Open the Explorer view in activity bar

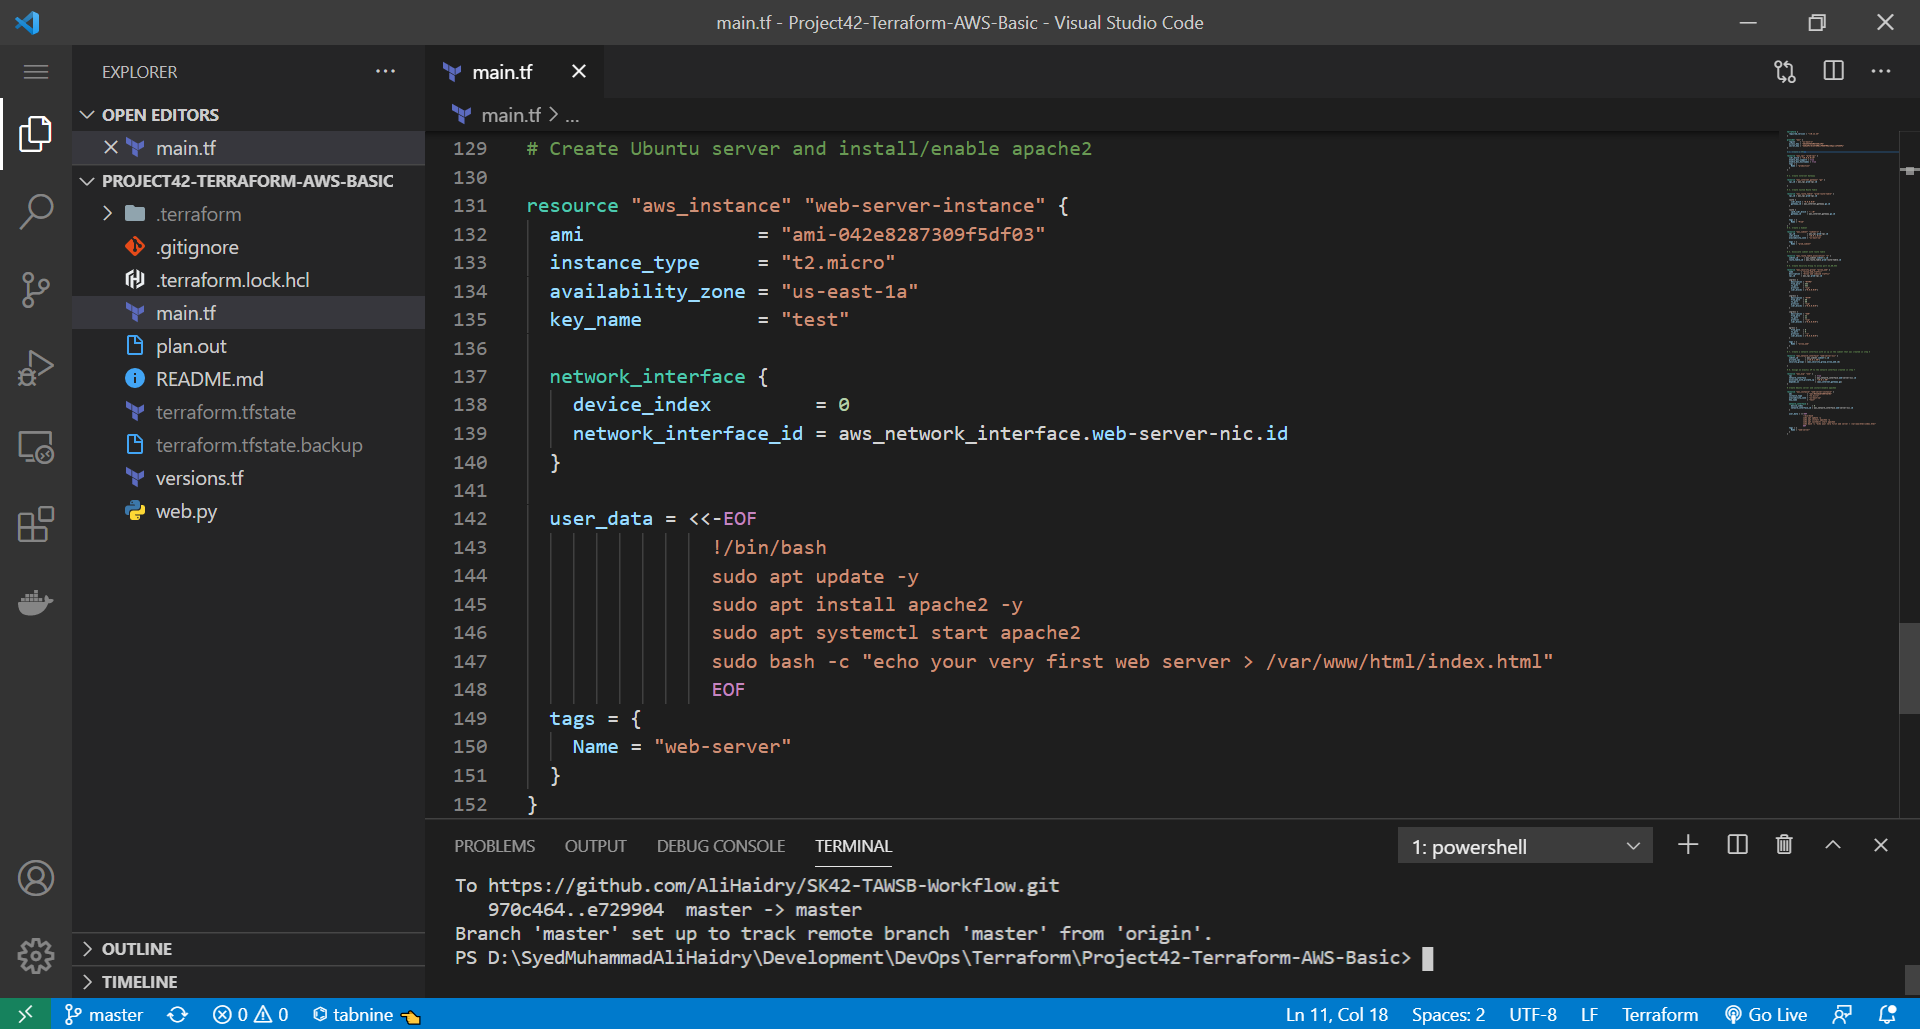tap(36, 133)
